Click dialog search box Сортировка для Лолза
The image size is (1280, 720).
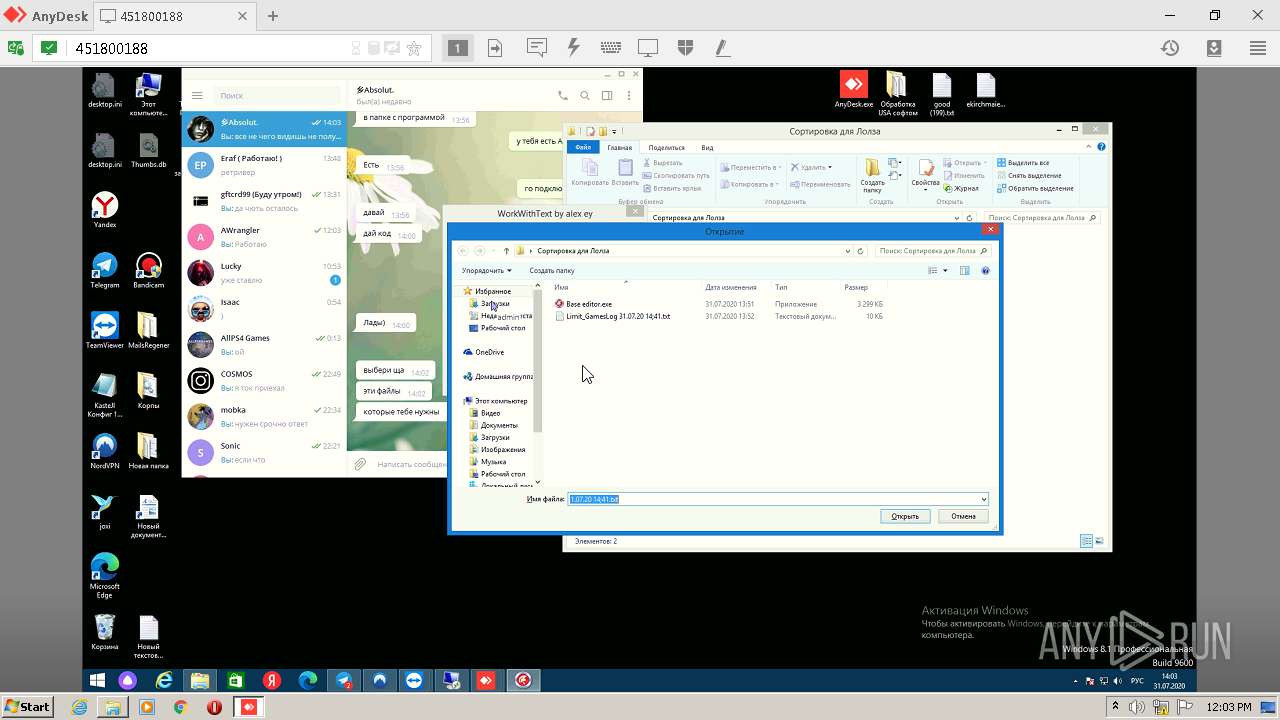[x=935, y=251]
